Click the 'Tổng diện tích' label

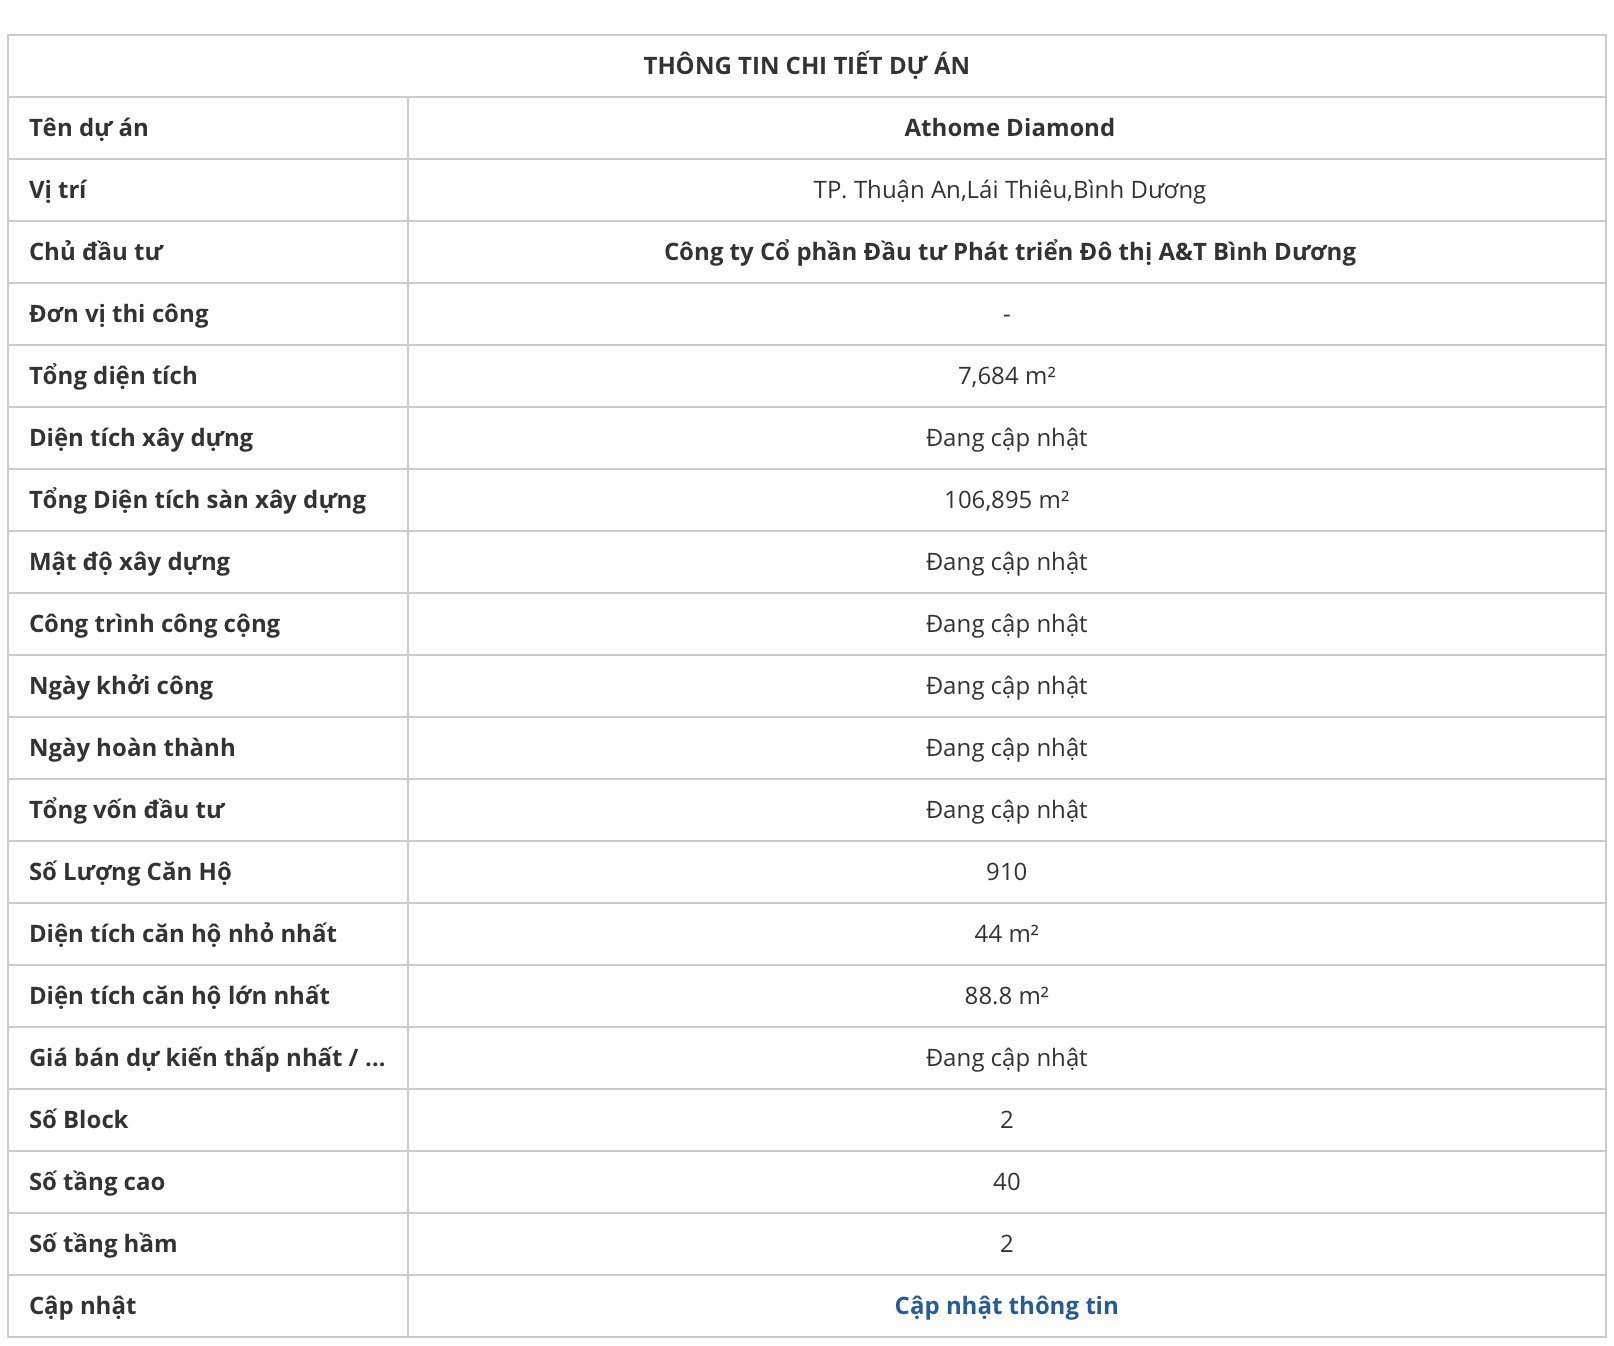pos(113,376)
